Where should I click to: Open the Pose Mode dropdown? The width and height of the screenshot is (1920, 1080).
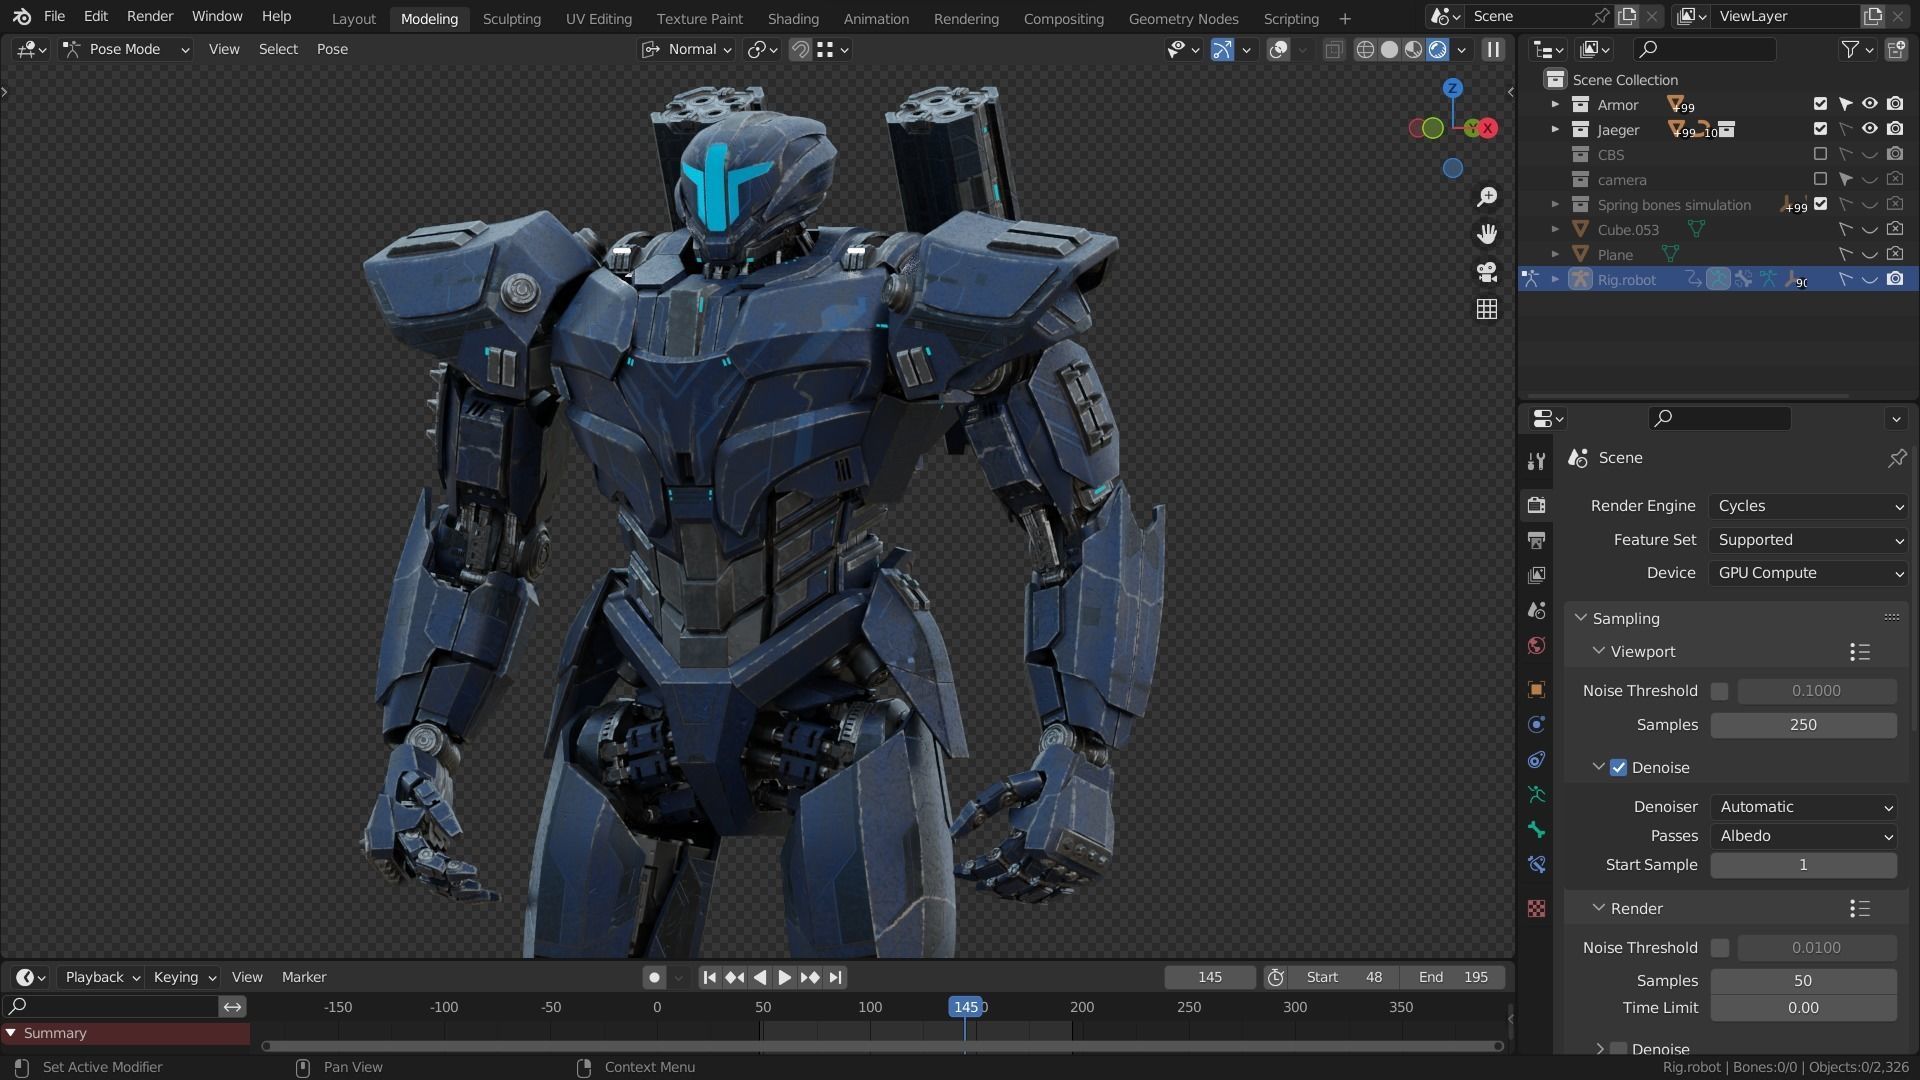[125, 49]
